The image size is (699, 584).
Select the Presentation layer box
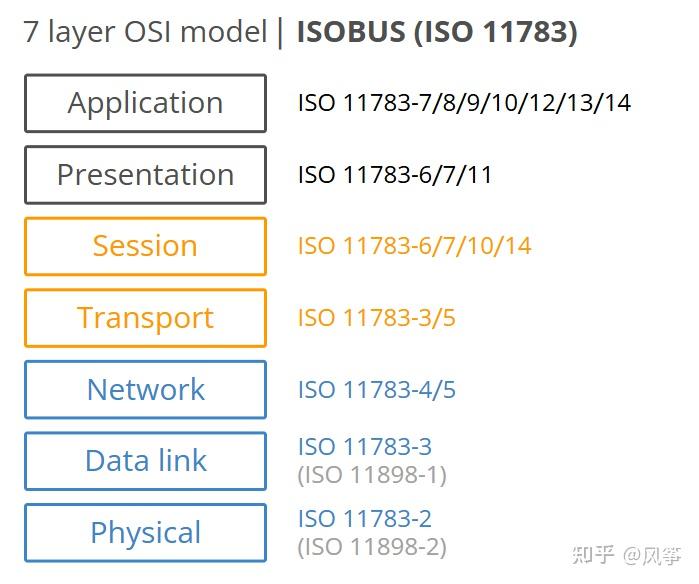tap(145, 175)
